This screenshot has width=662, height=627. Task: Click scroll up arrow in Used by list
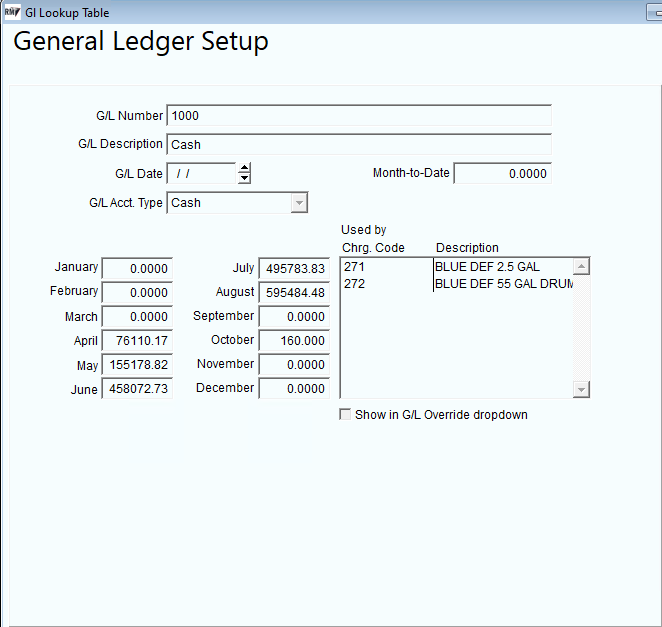click(581, 266)
